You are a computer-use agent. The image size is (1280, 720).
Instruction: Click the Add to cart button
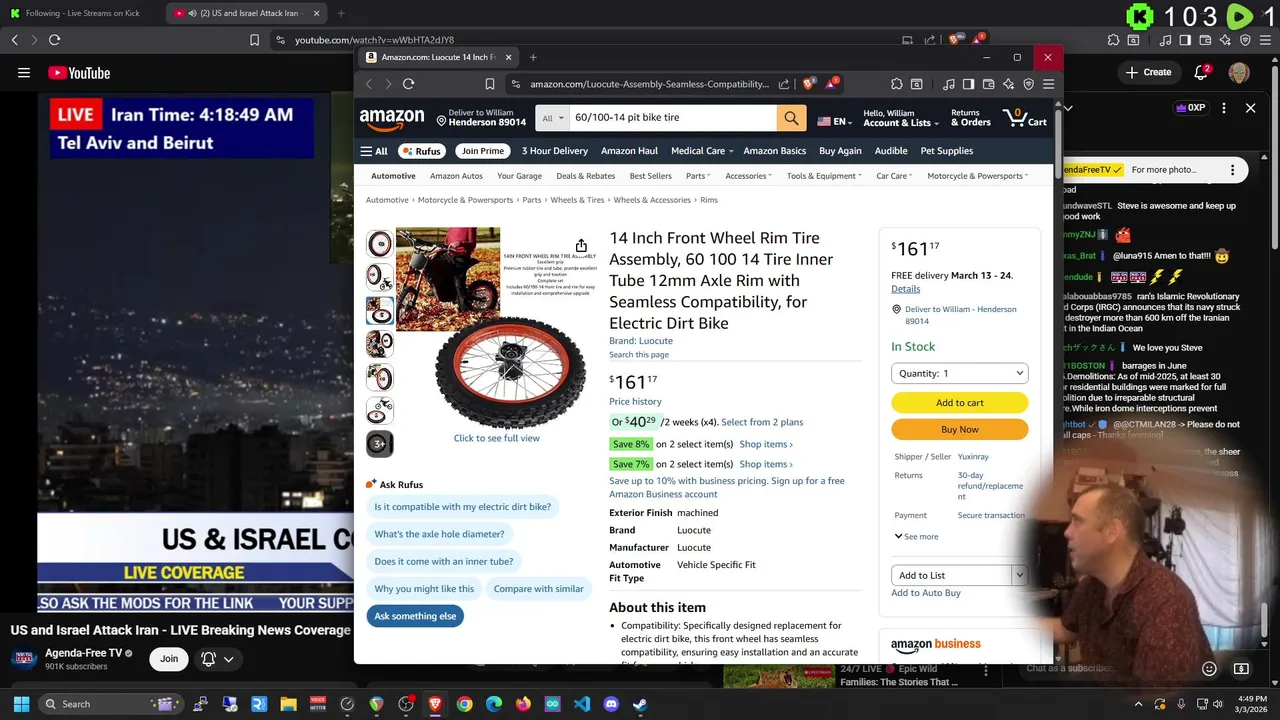[960, 403]
